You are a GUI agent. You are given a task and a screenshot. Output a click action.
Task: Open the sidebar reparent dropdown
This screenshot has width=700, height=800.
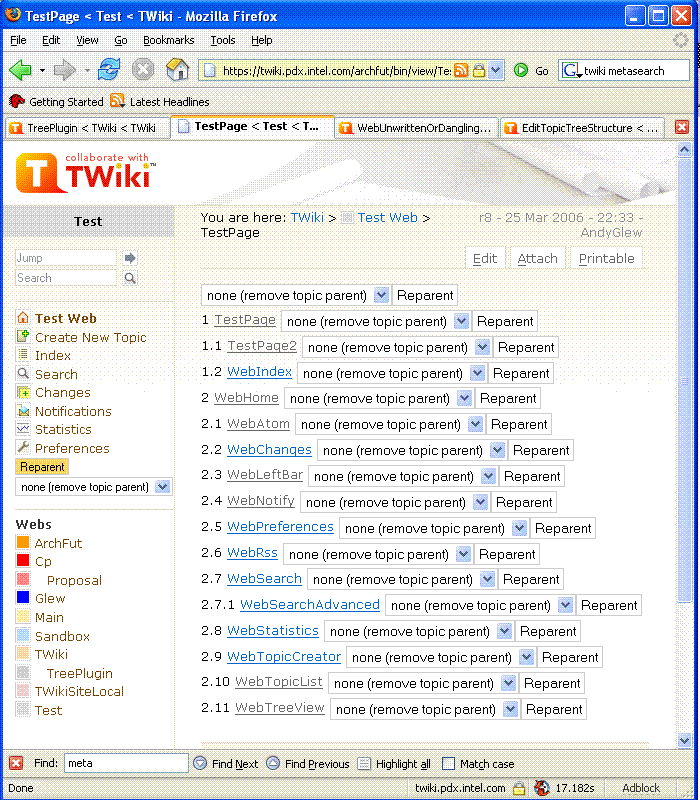(x=162, y=487)
